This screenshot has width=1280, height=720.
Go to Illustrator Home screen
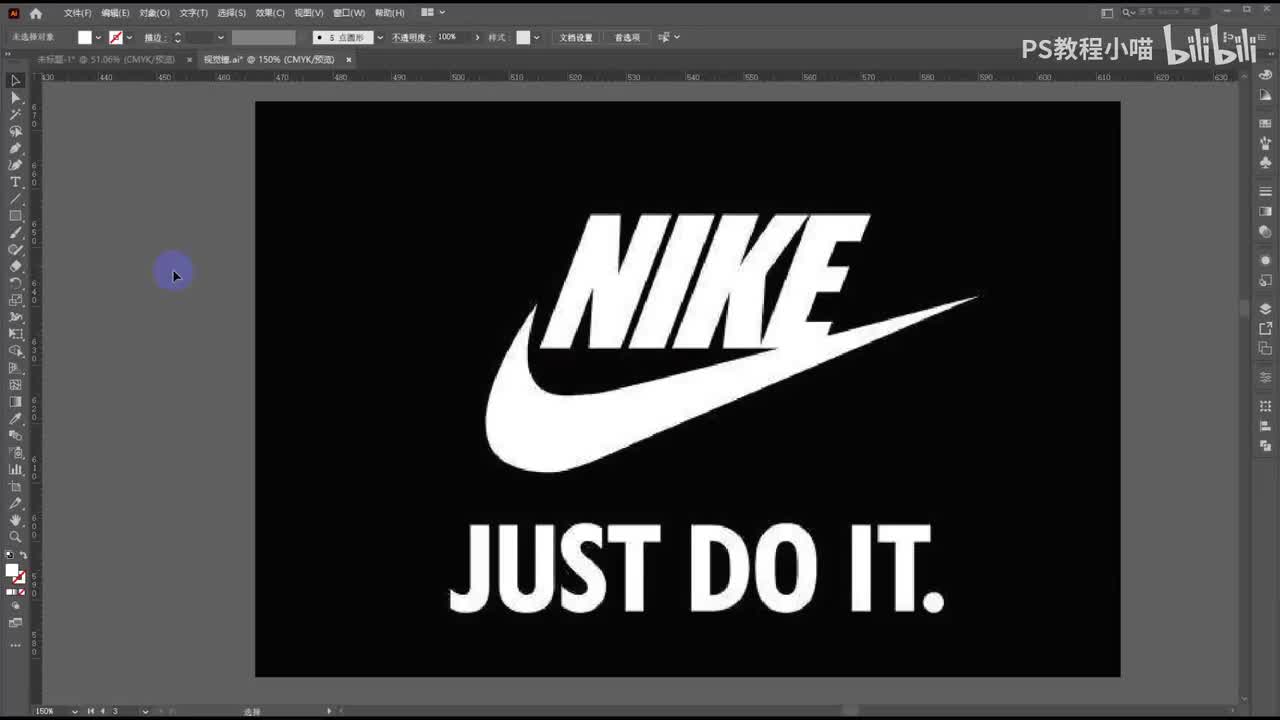[x=36, y=13]
